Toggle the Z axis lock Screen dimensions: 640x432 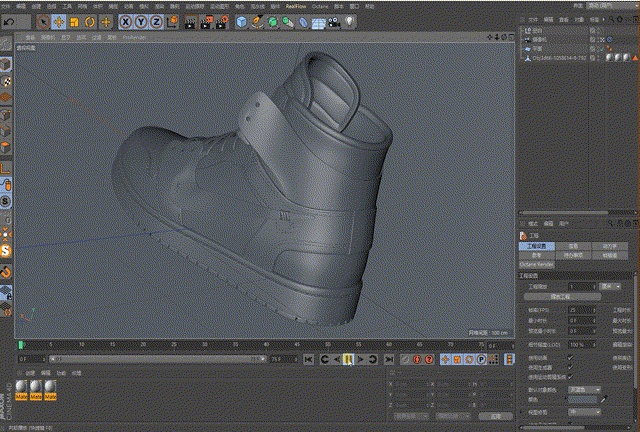(156, 22)
